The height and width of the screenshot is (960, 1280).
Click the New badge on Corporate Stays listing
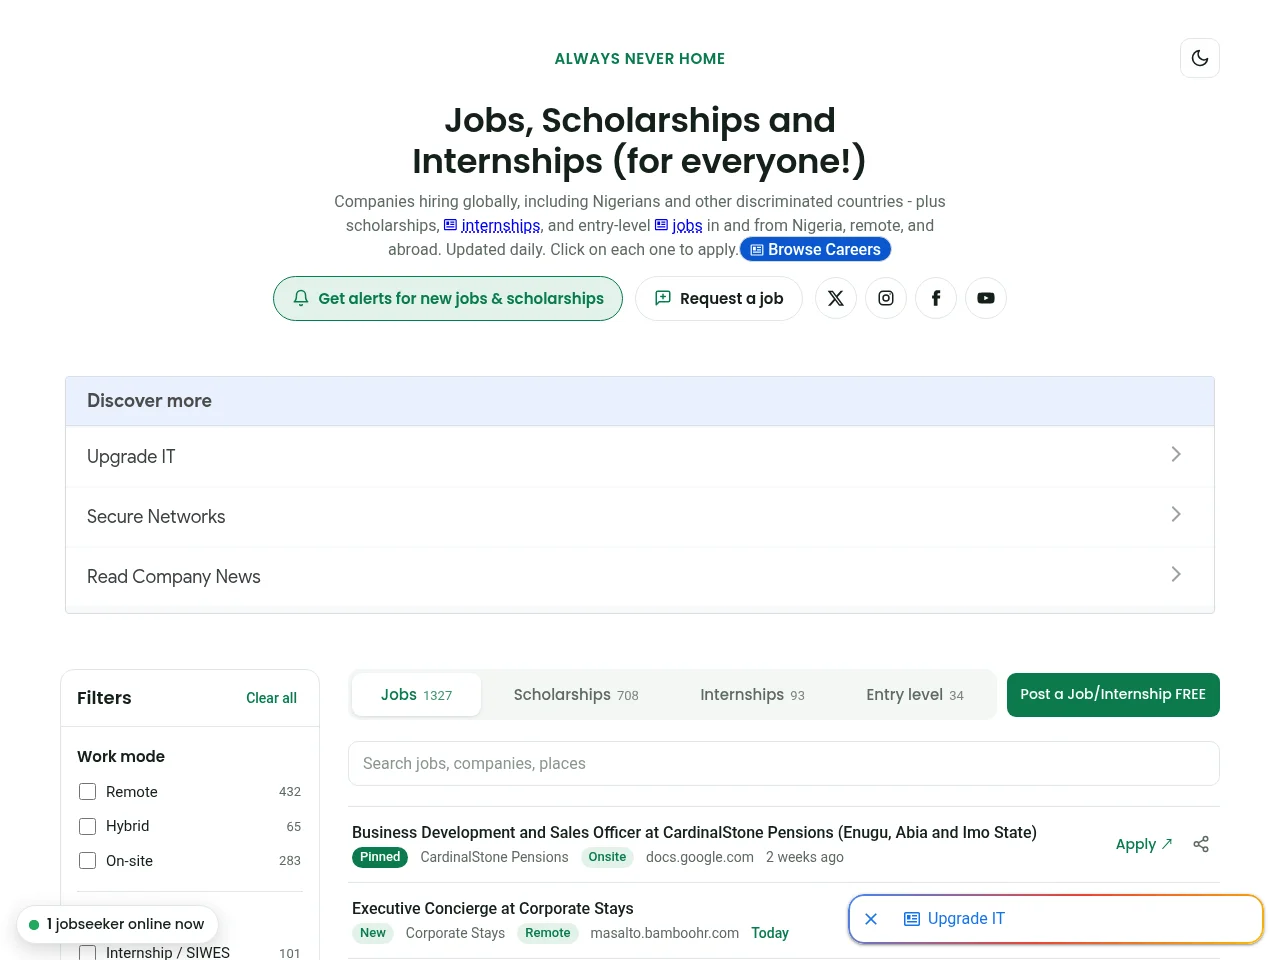point(373,933)
